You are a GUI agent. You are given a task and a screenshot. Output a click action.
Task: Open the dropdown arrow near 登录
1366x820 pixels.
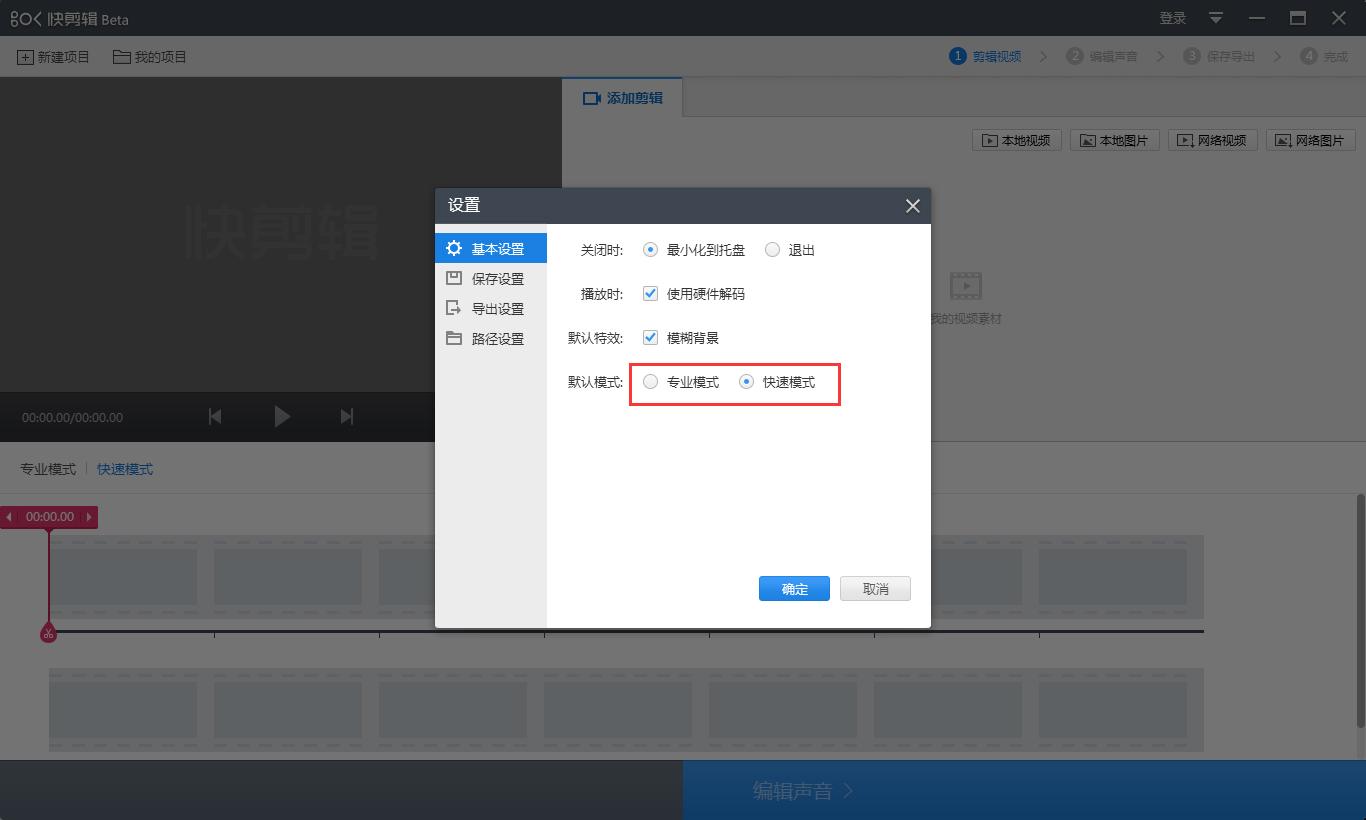(1214, 17)
